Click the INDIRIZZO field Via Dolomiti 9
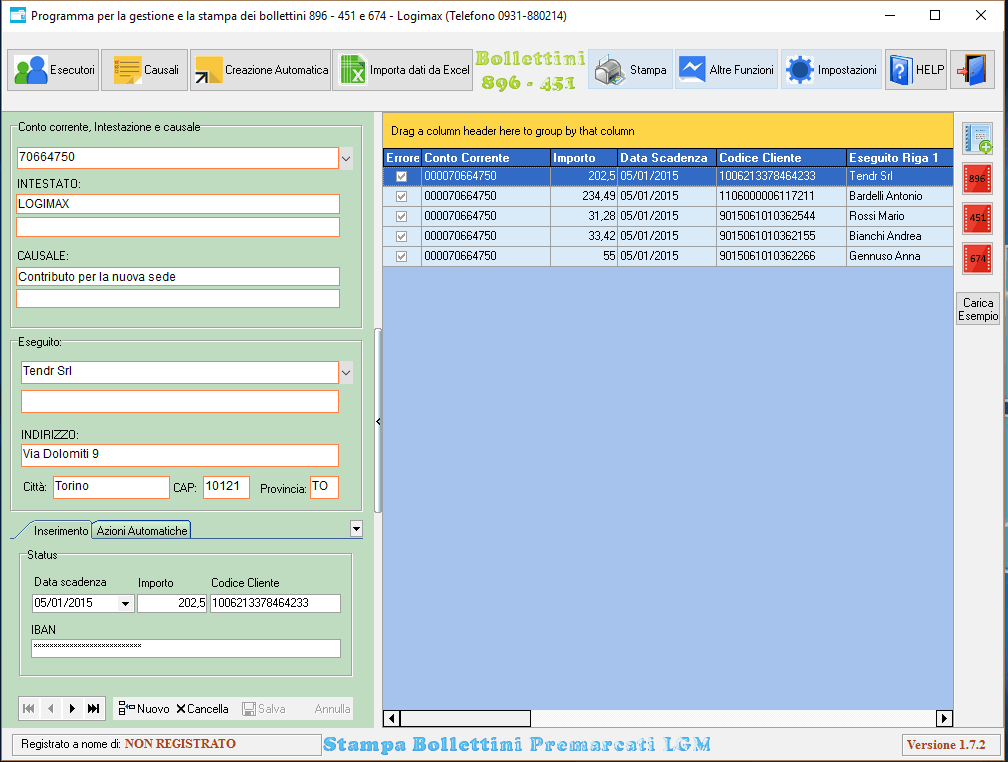The image size is (1008, 762). coord(180,455)
